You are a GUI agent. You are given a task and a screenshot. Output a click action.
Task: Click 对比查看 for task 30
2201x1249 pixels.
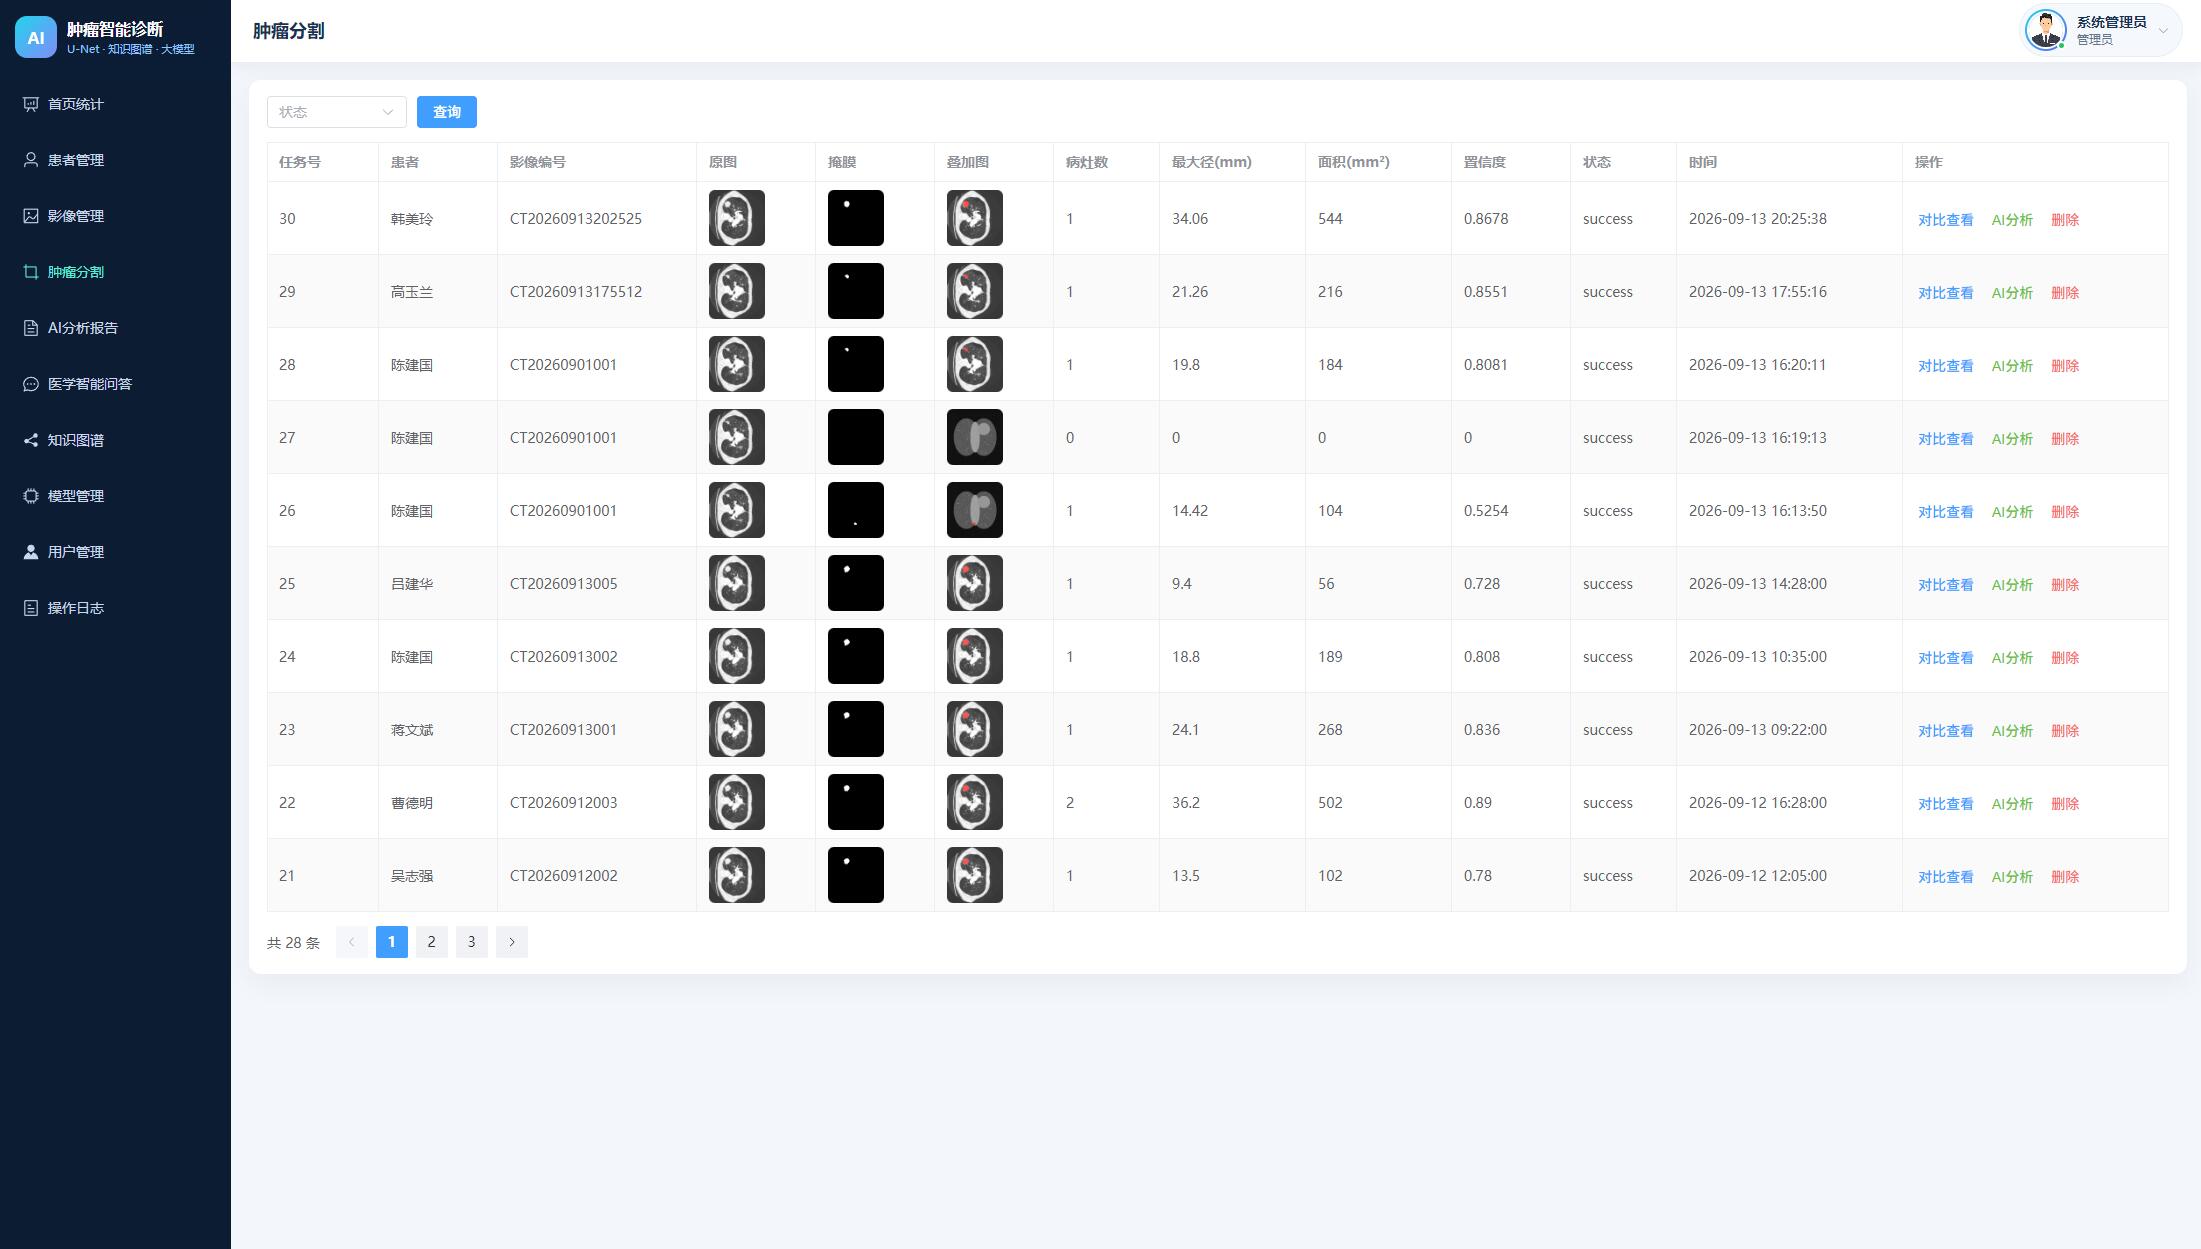1945,220
